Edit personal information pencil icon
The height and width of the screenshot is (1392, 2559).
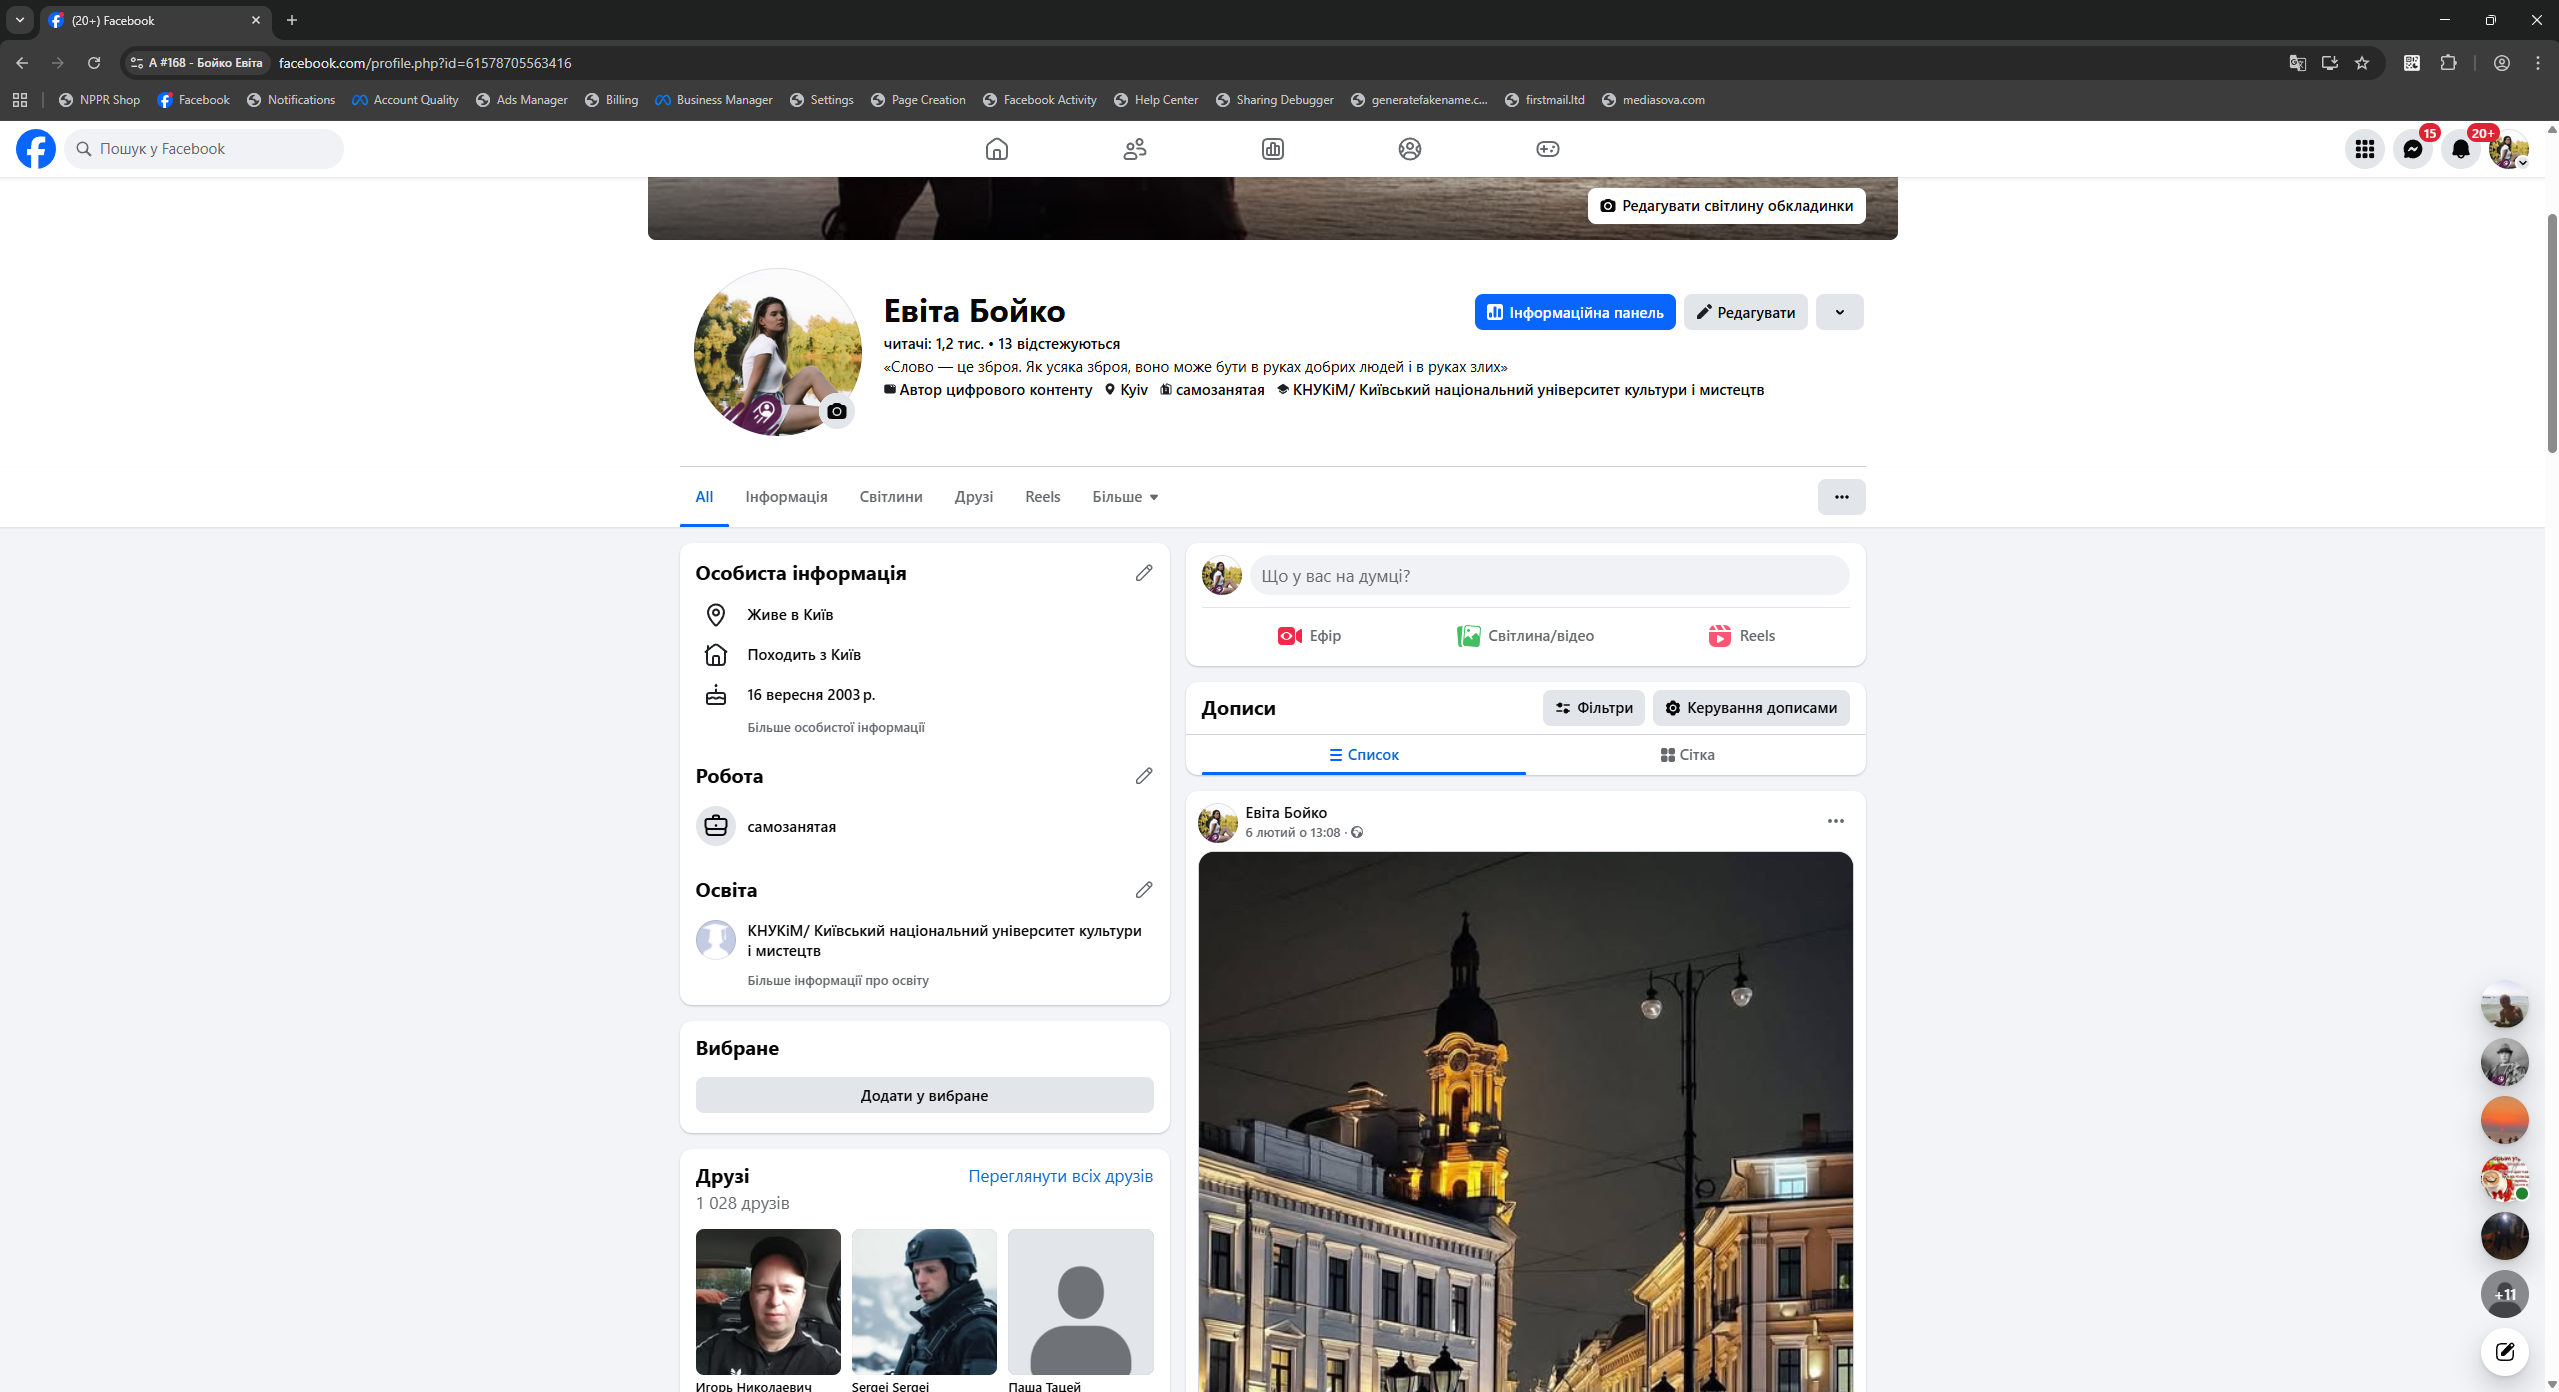1144,573
